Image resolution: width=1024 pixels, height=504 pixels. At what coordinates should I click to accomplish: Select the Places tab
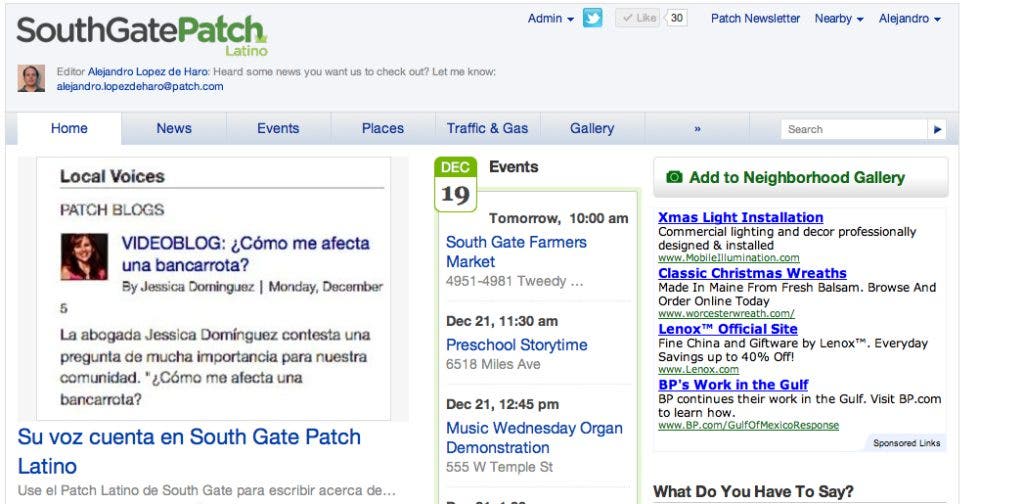pos(383,128)
